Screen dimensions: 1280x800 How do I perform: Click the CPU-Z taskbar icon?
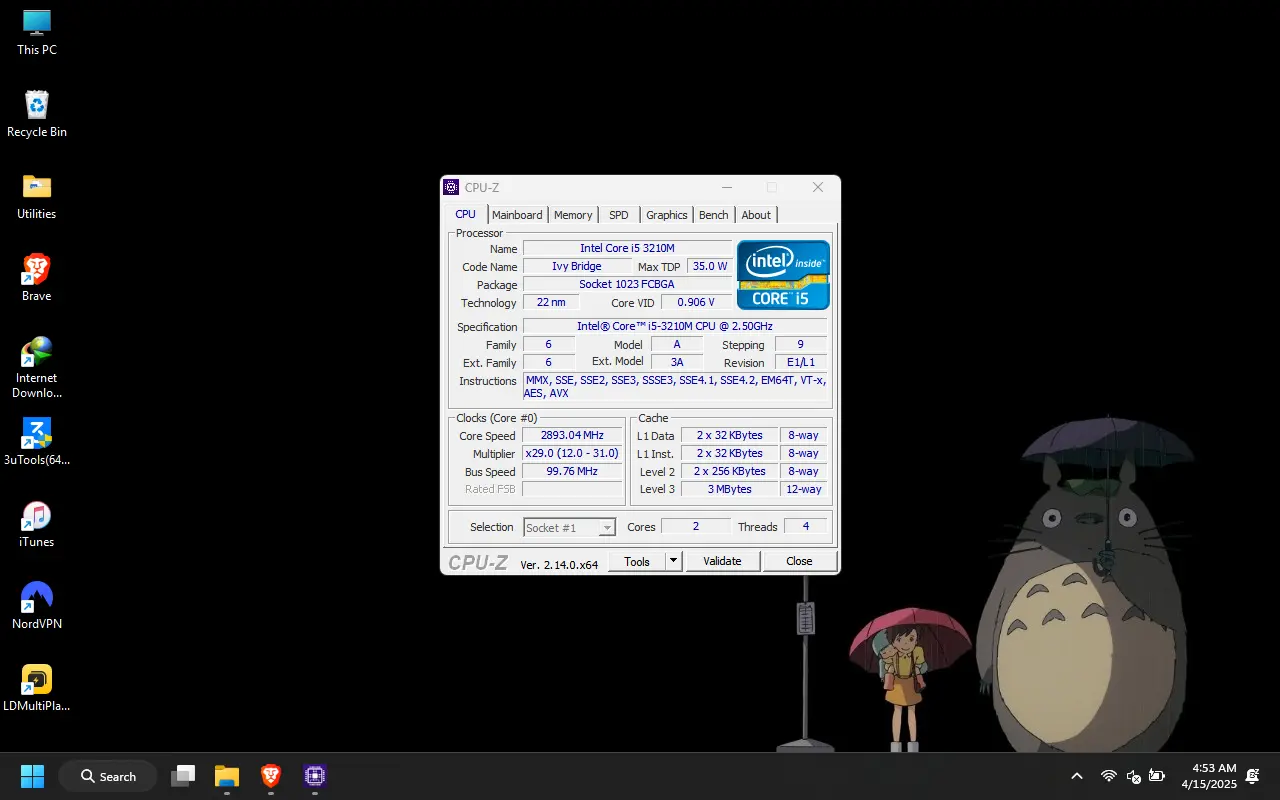click(315, 776)
